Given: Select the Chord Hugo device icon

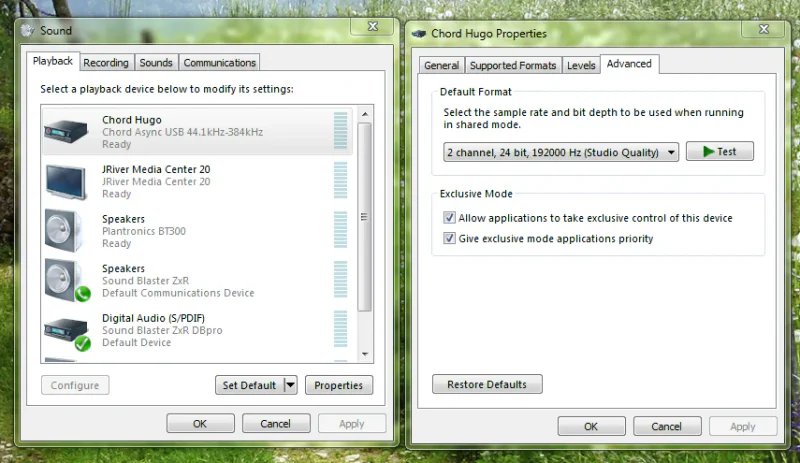Looking at the screenshot, I should (66, 131).
